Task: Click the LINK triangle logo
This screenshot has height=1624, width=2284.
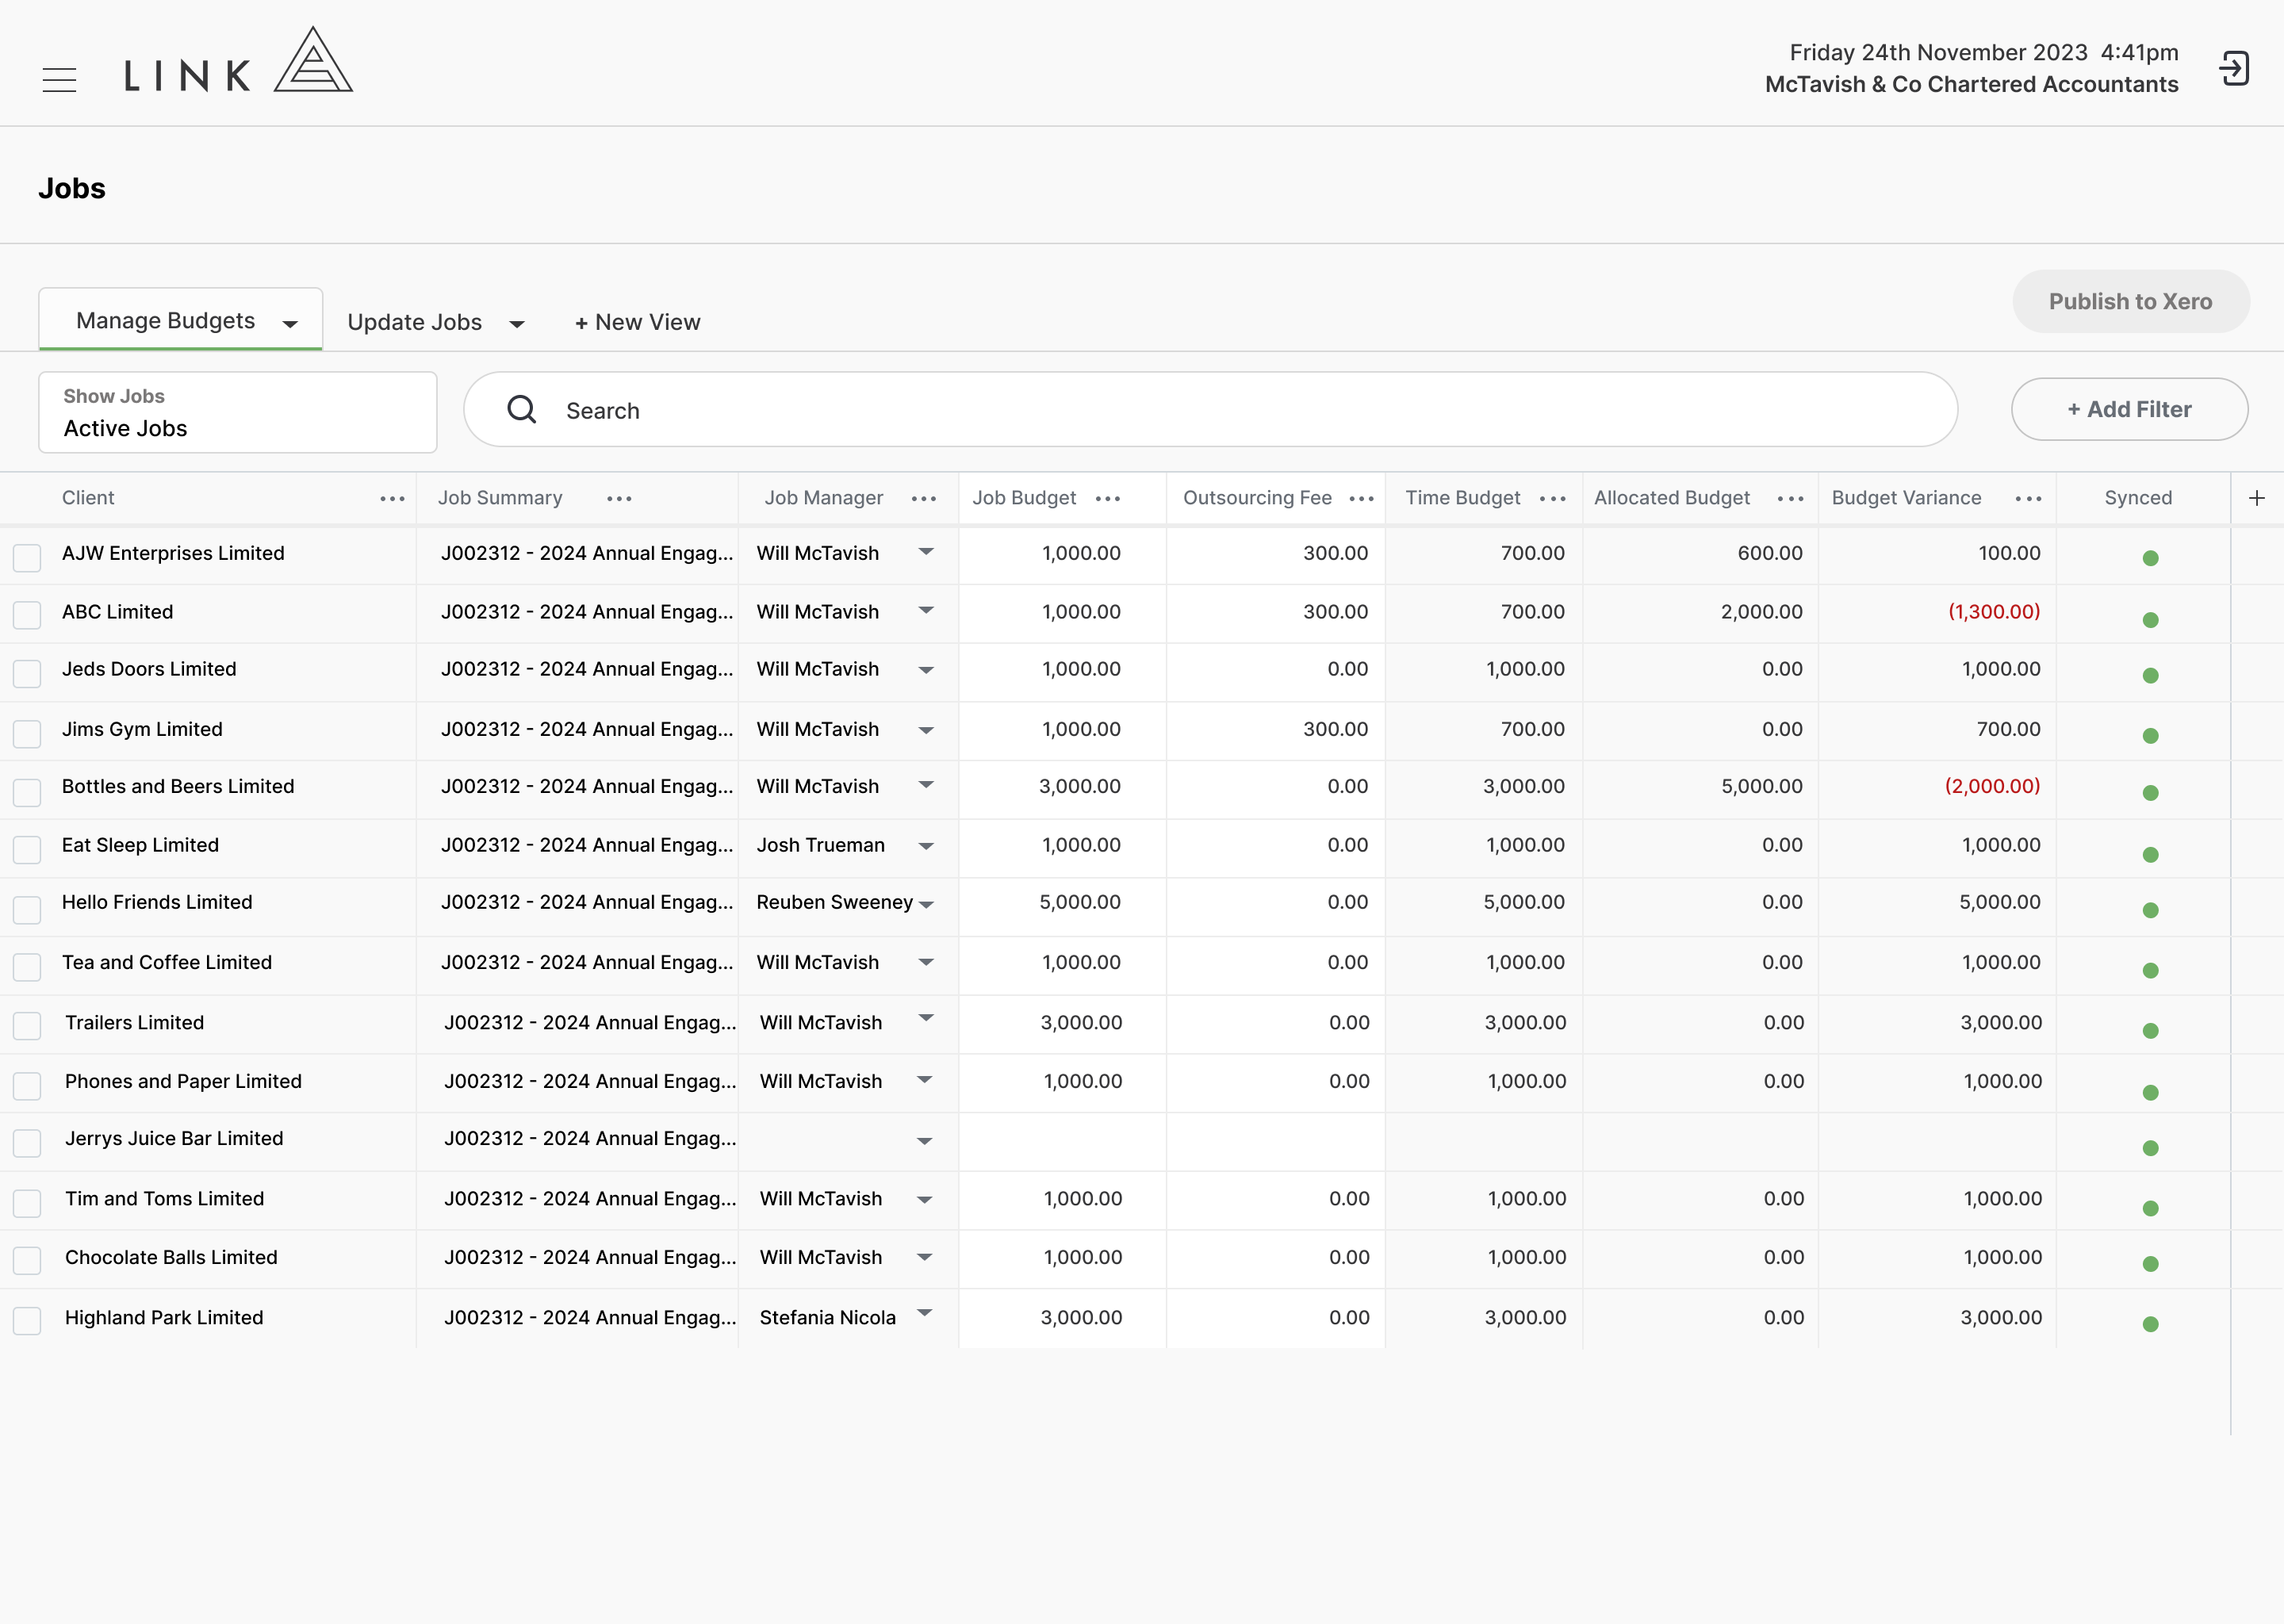Action: click(313, 60)
